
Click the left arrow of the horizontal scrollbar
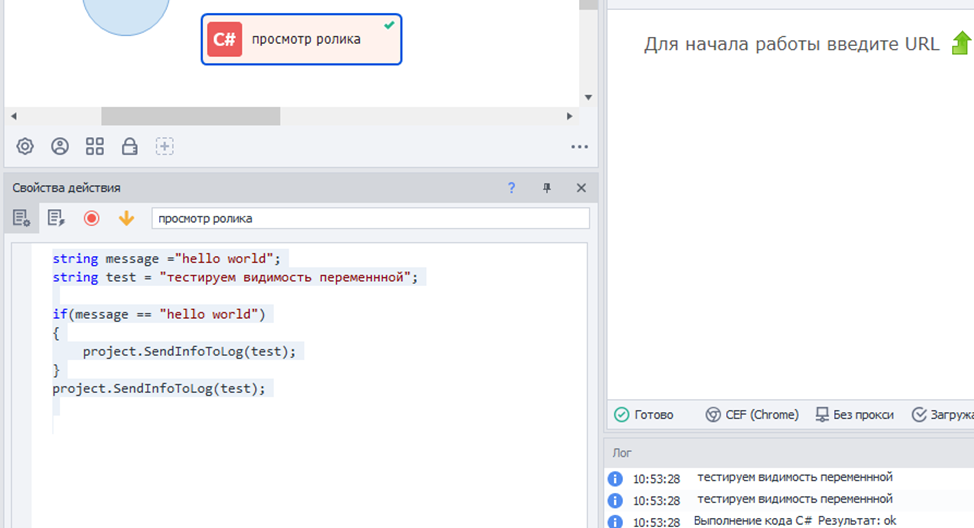coord(14,116)
